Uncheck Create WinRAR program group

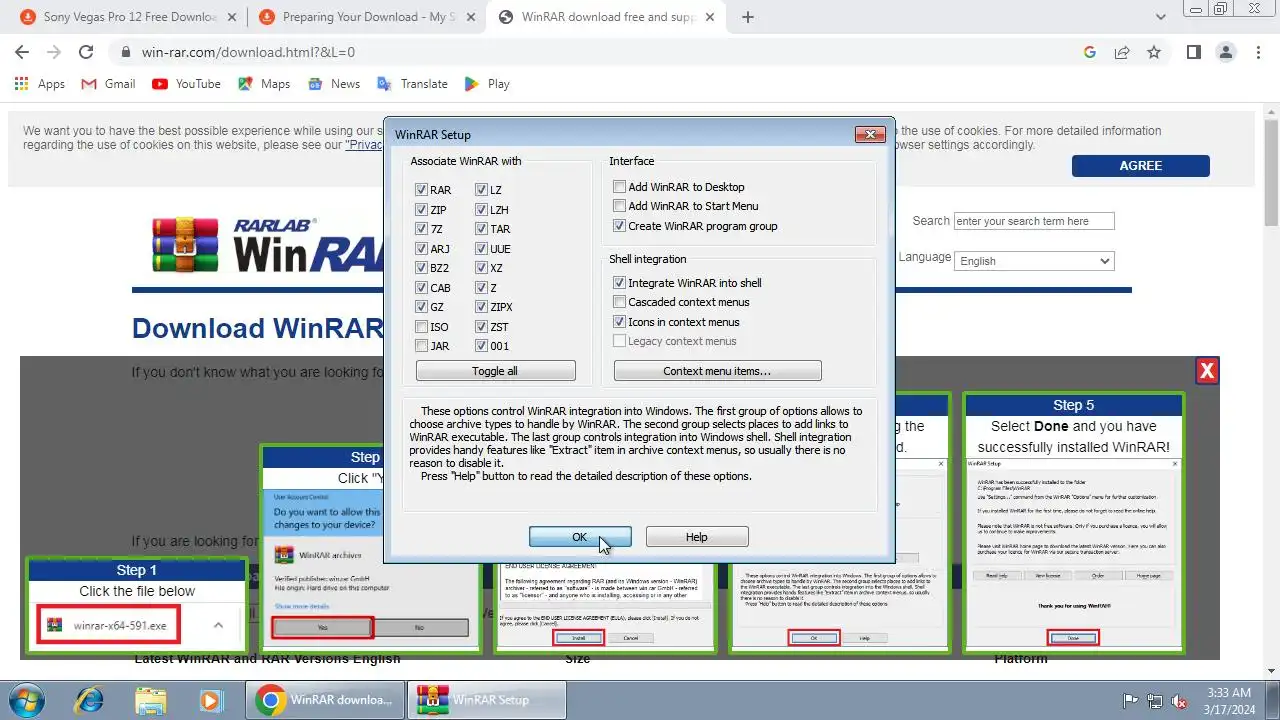point(620,226)
